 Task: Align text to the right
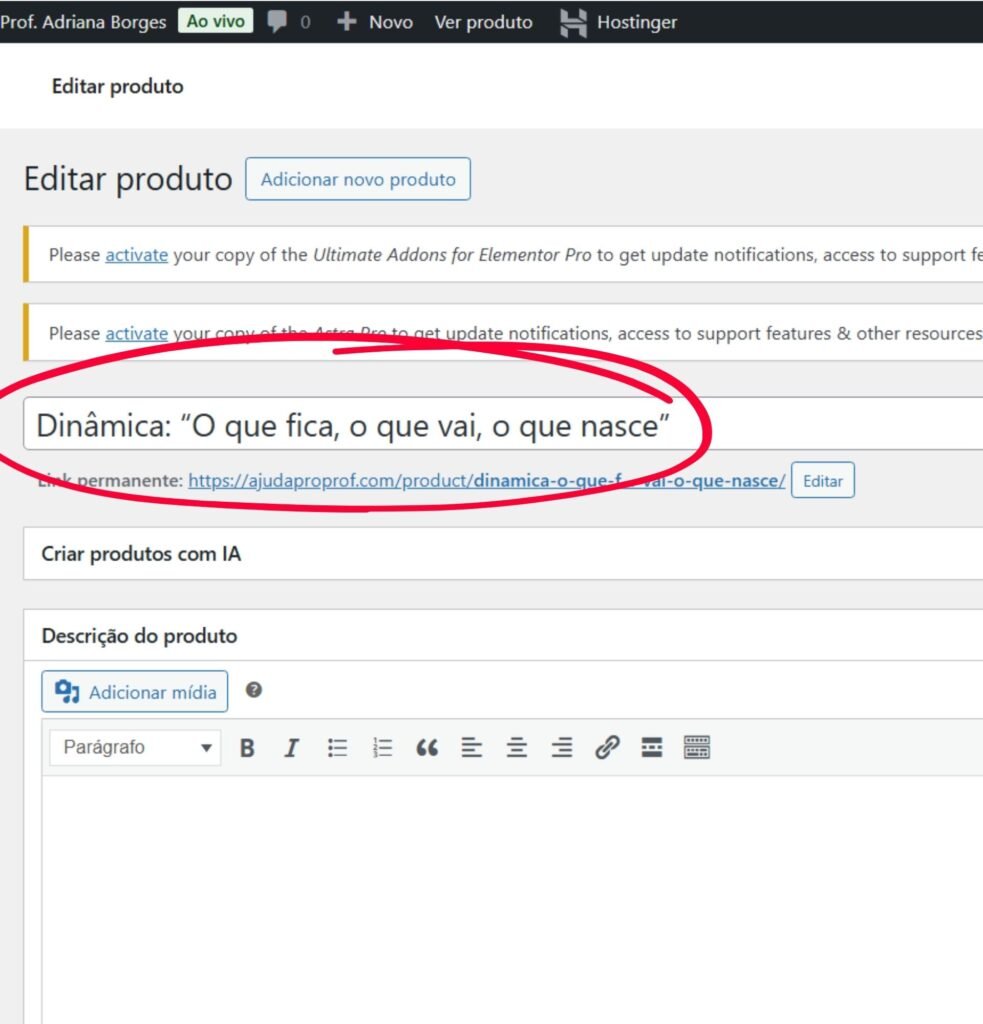pos(562,748)
